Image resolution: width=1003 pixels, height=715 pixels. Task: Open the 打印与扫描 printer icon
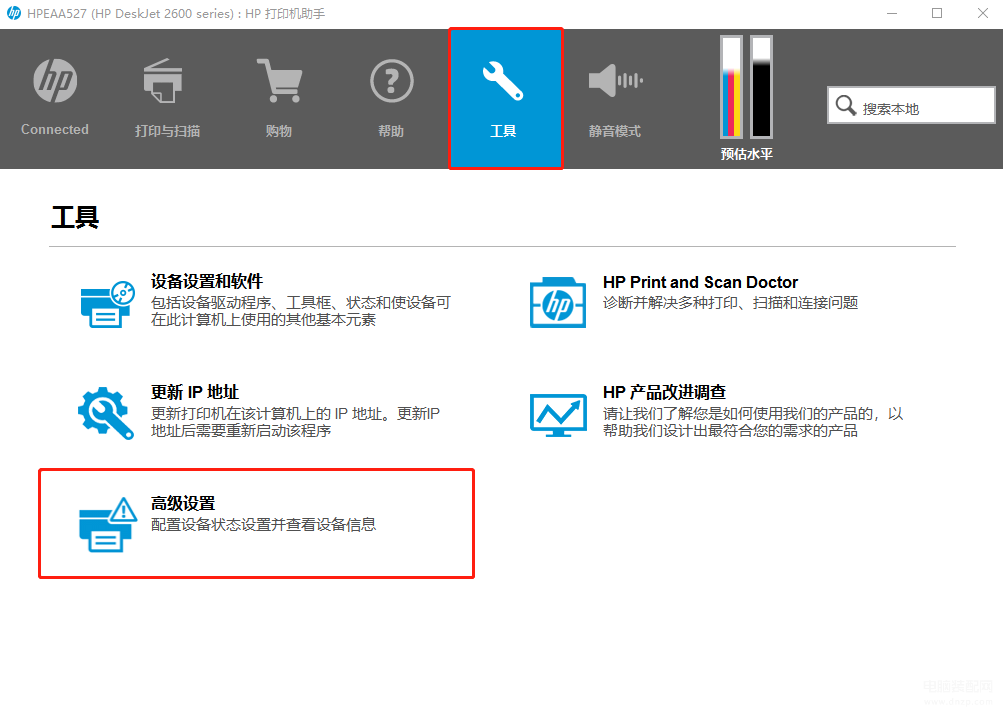[x=163, y=81]
